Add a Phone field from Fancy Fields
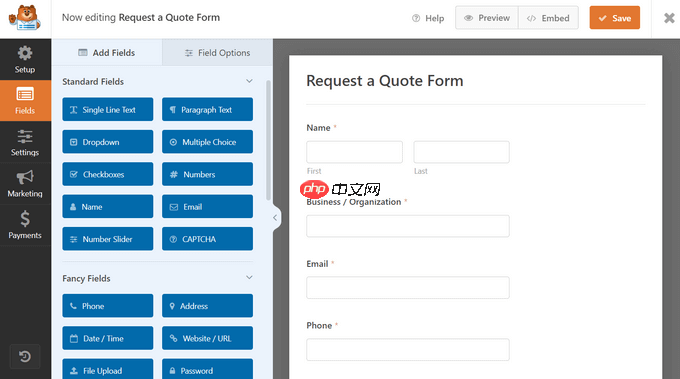Screen dimensions: 680x379 (108, 306)
